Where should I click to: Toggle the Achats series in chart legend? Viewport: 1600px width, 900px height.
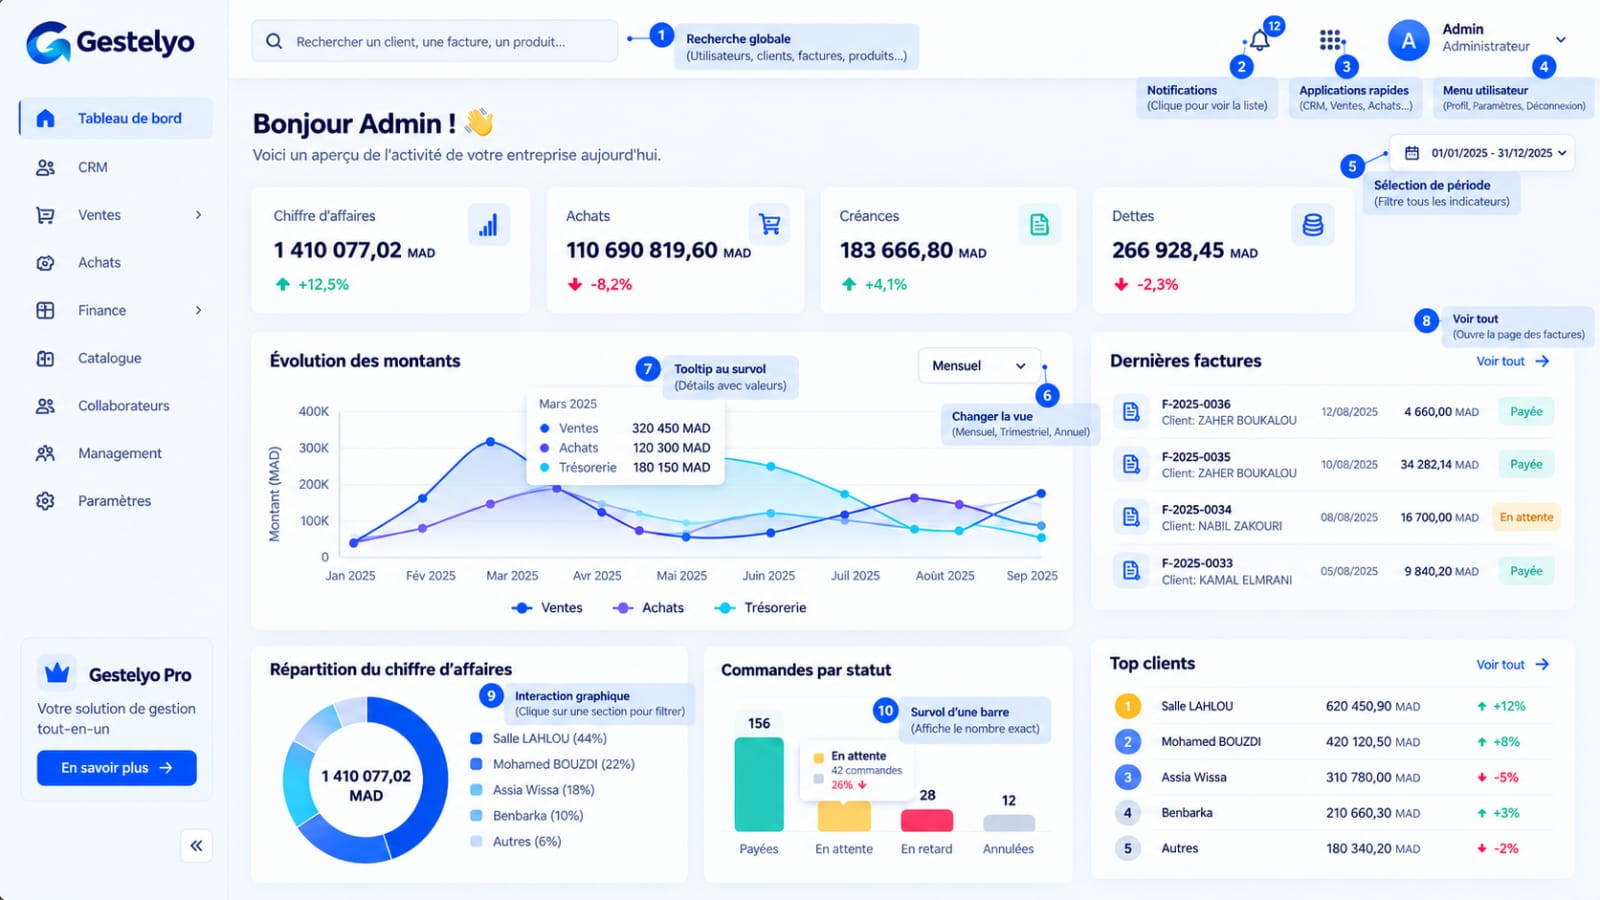coord(648,607)
